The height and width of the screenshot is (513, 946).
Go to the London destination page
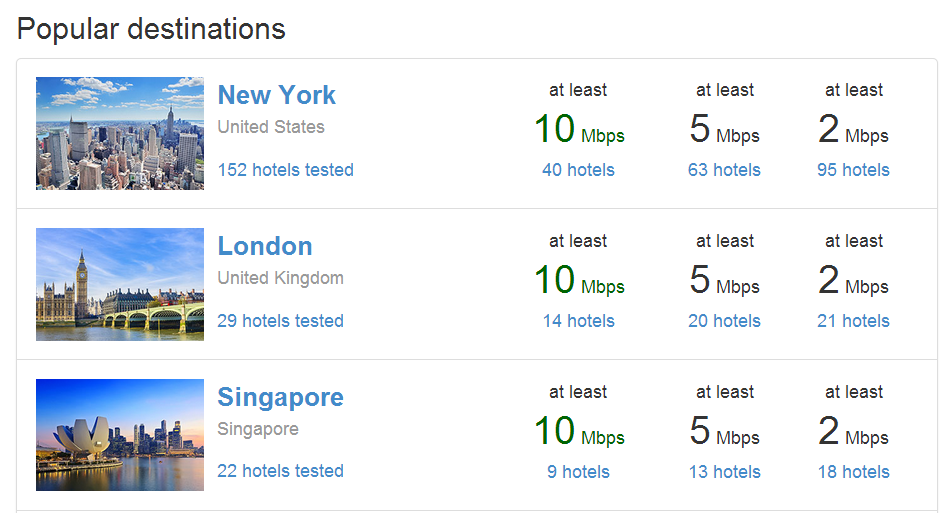point(265,246)
